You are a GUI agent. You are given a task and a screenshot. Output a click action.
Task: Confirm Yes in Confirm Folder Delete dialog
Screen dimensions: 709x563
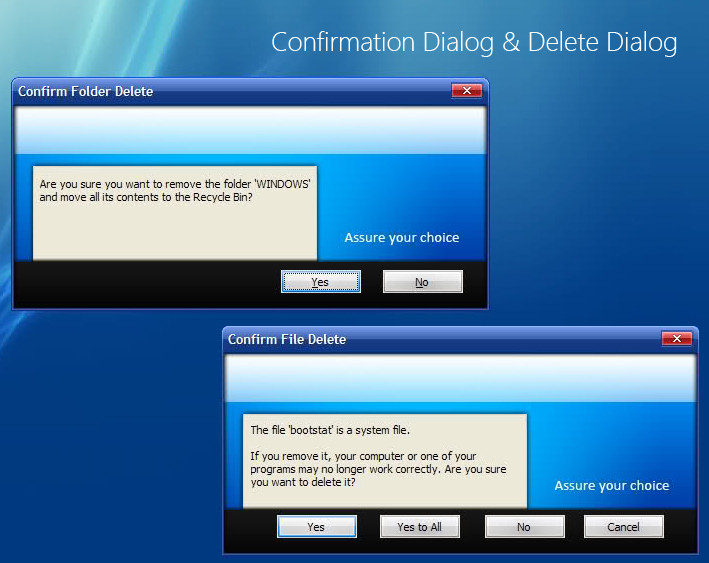pos(321,282)
